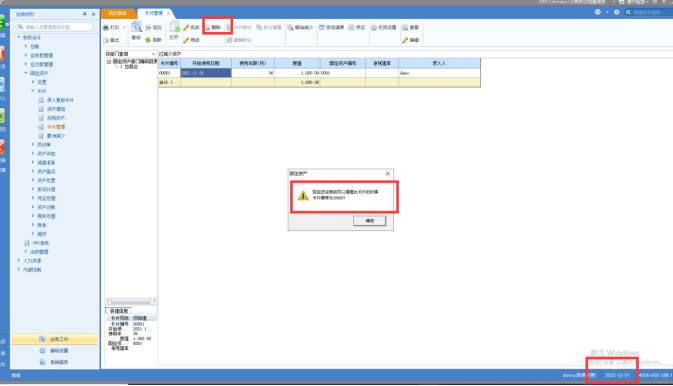Image resolution: width=673 pixels, height=386 pixels.
Task: Open the Print button dropdown arrow
Action: tap(124, 27)
